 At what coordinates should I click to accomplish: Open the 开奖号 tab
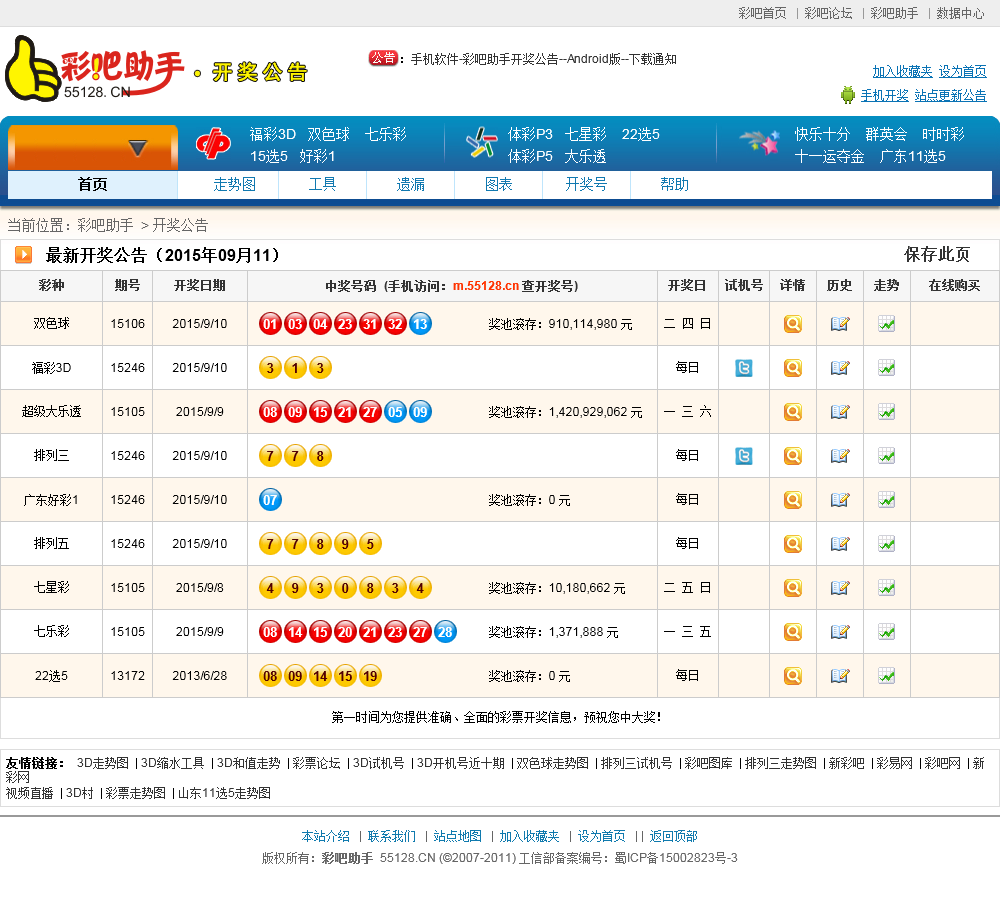point(585,185)
